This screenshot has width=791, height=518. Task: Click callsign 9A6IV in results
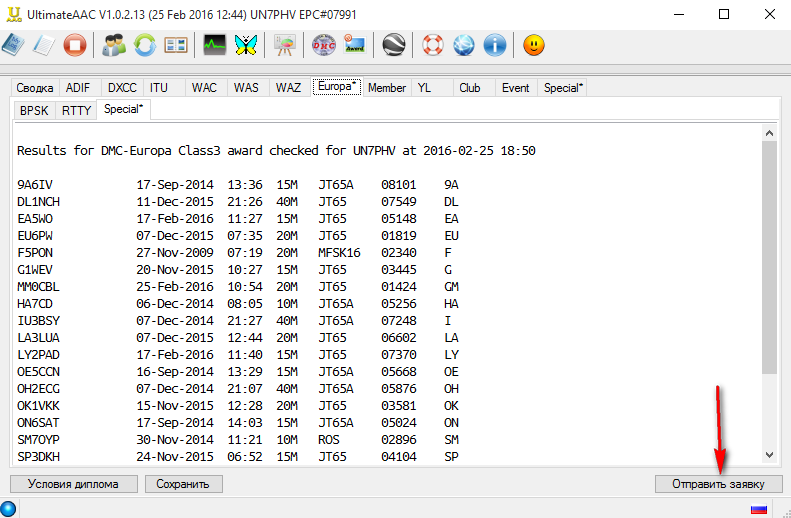(35, 185)
